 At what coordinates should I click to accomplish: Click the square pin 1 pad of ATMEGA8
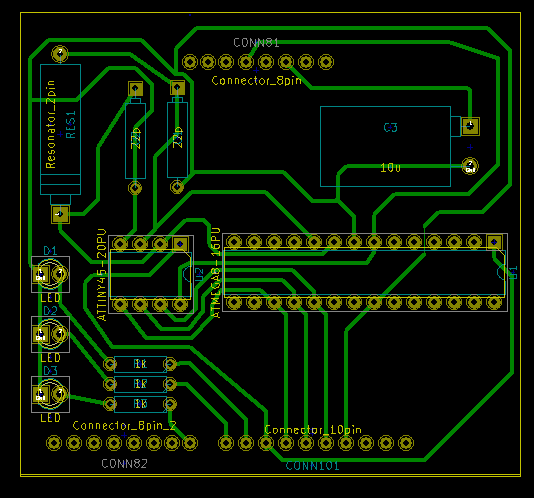(494, 242)
